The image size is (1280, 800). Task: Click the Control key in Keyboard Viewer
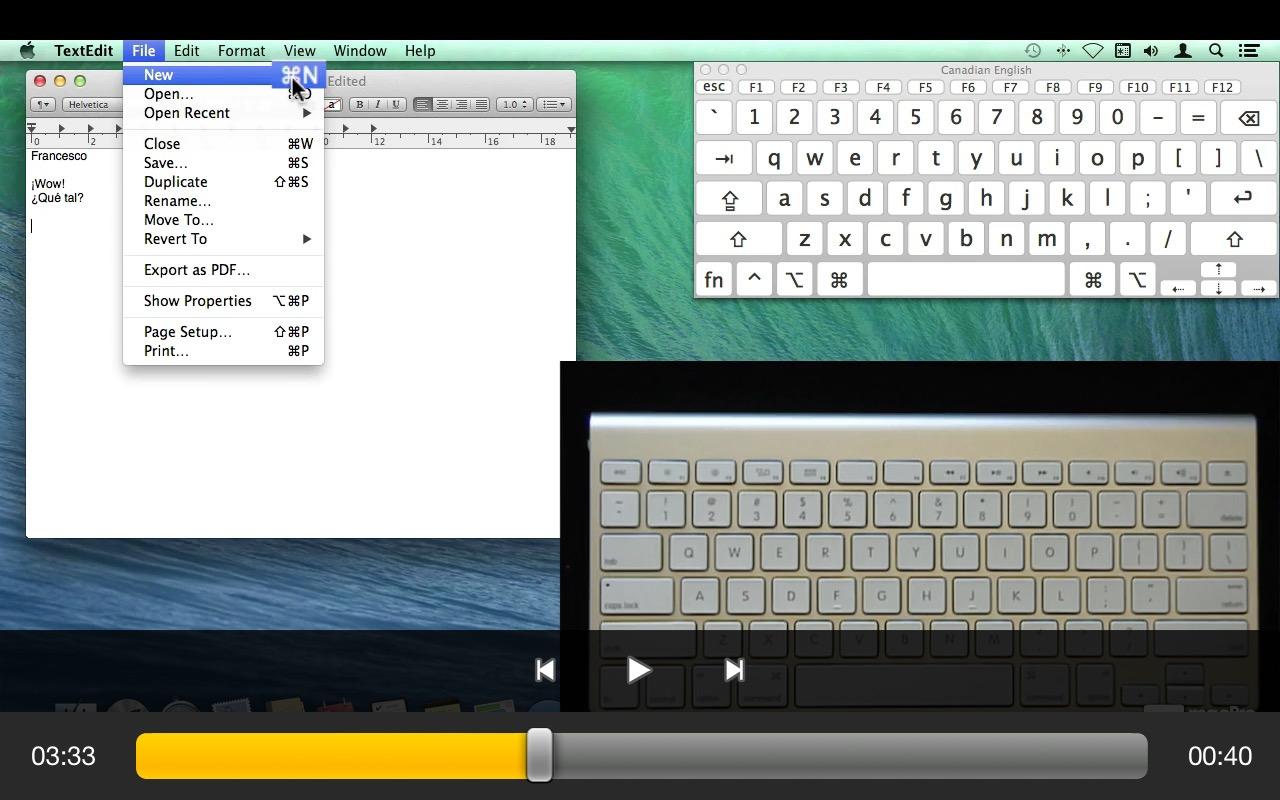click(x=754, y=280)
